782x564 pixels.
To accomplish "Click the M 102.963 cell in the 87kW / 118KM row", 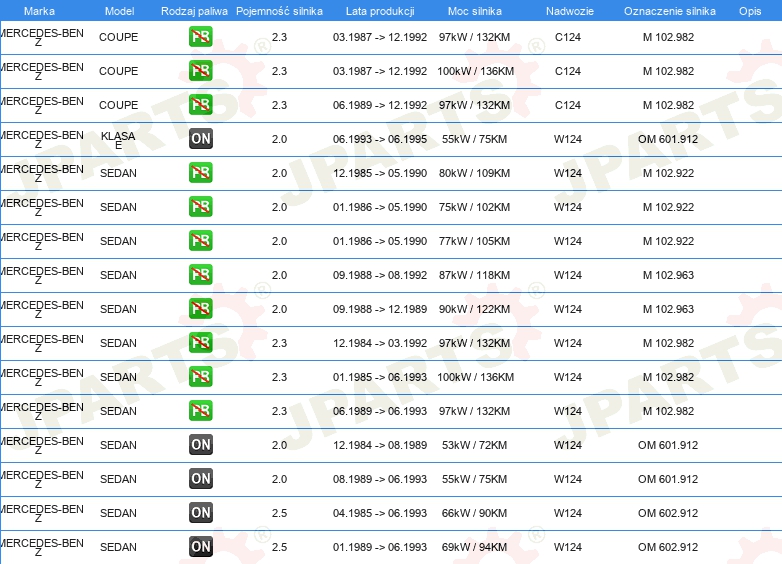I will click(x=668, y=275).
